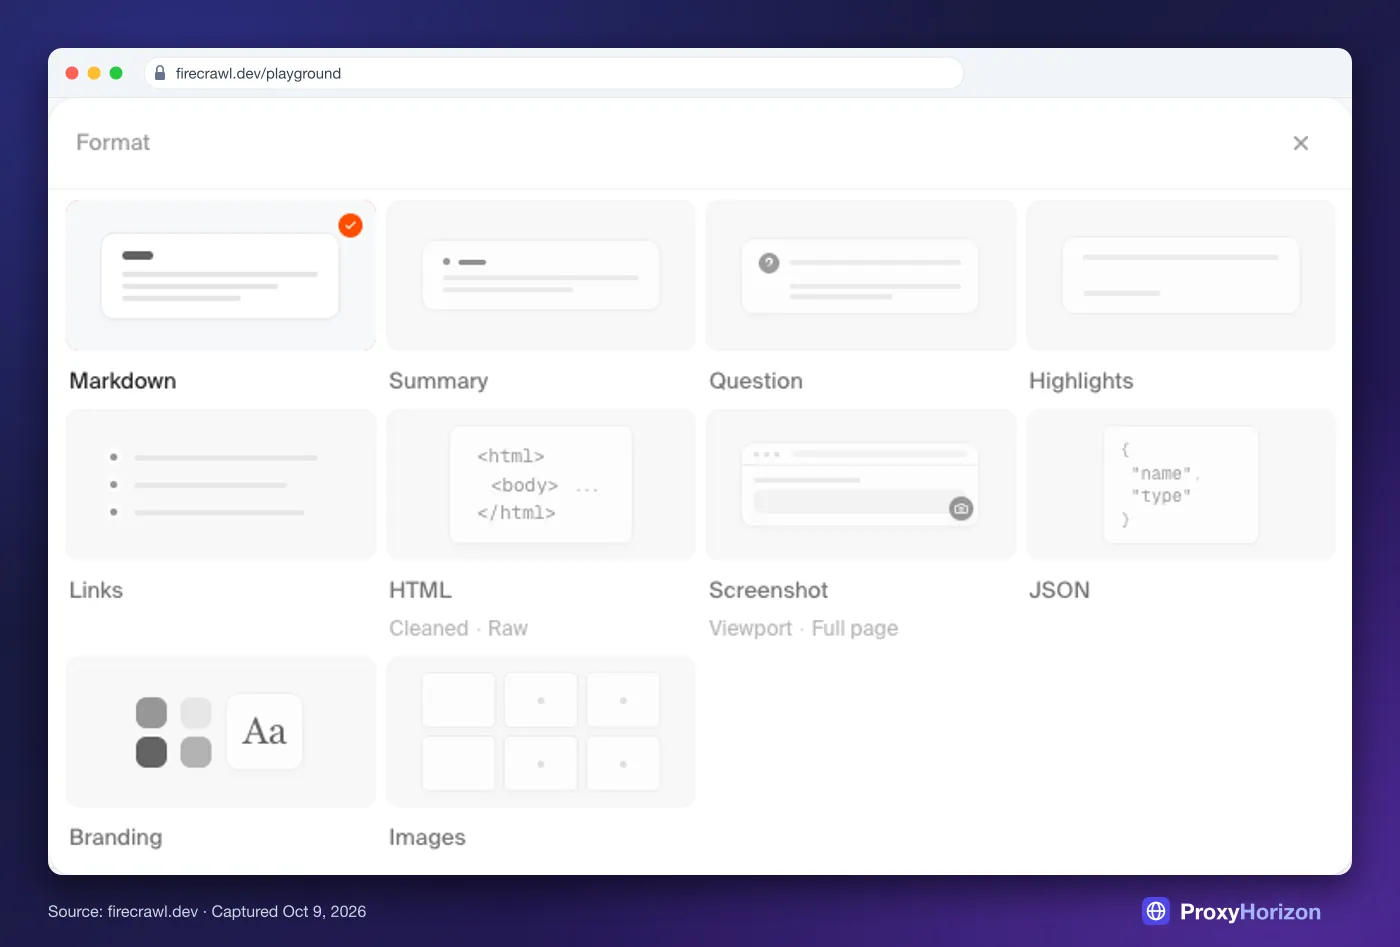Select the Highlights format card

click(1180, 275)
